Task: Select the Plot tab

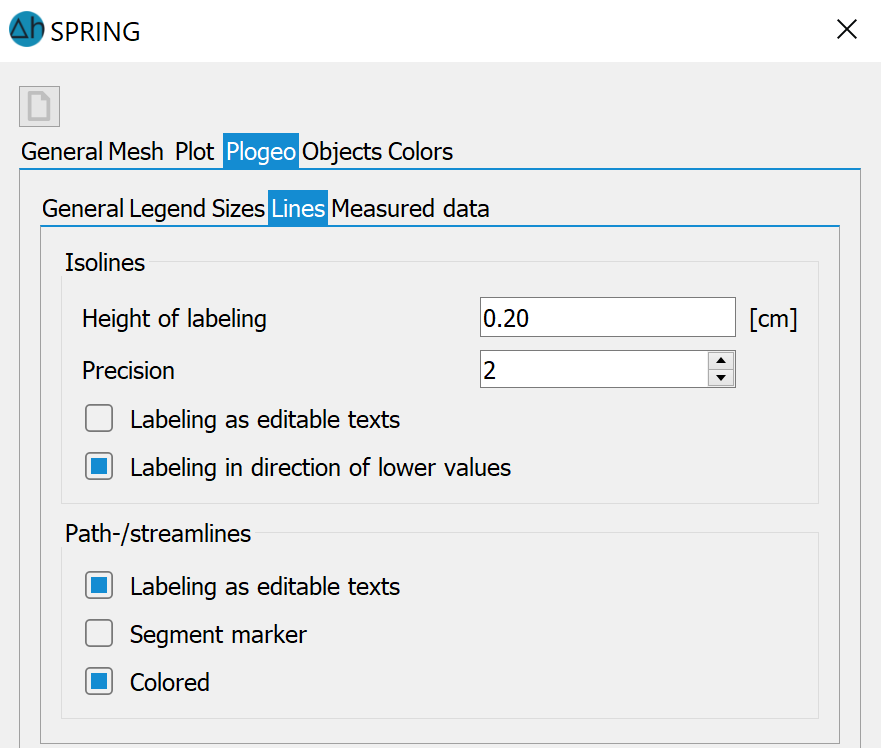Action: pyautogui.click(x=194, y=152)
